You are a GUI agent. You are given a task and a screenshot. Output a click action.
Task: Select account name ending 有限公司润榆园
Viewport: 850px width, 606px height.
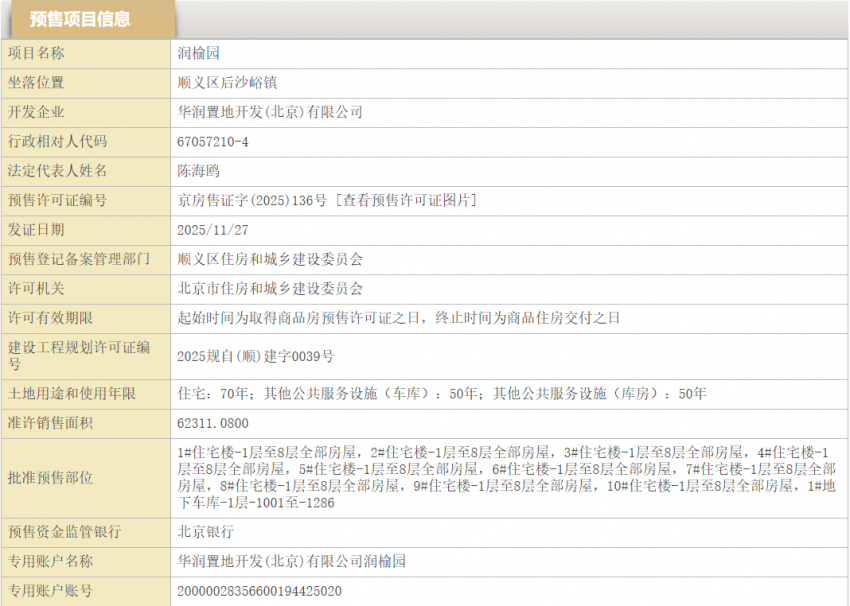(292, 561)
